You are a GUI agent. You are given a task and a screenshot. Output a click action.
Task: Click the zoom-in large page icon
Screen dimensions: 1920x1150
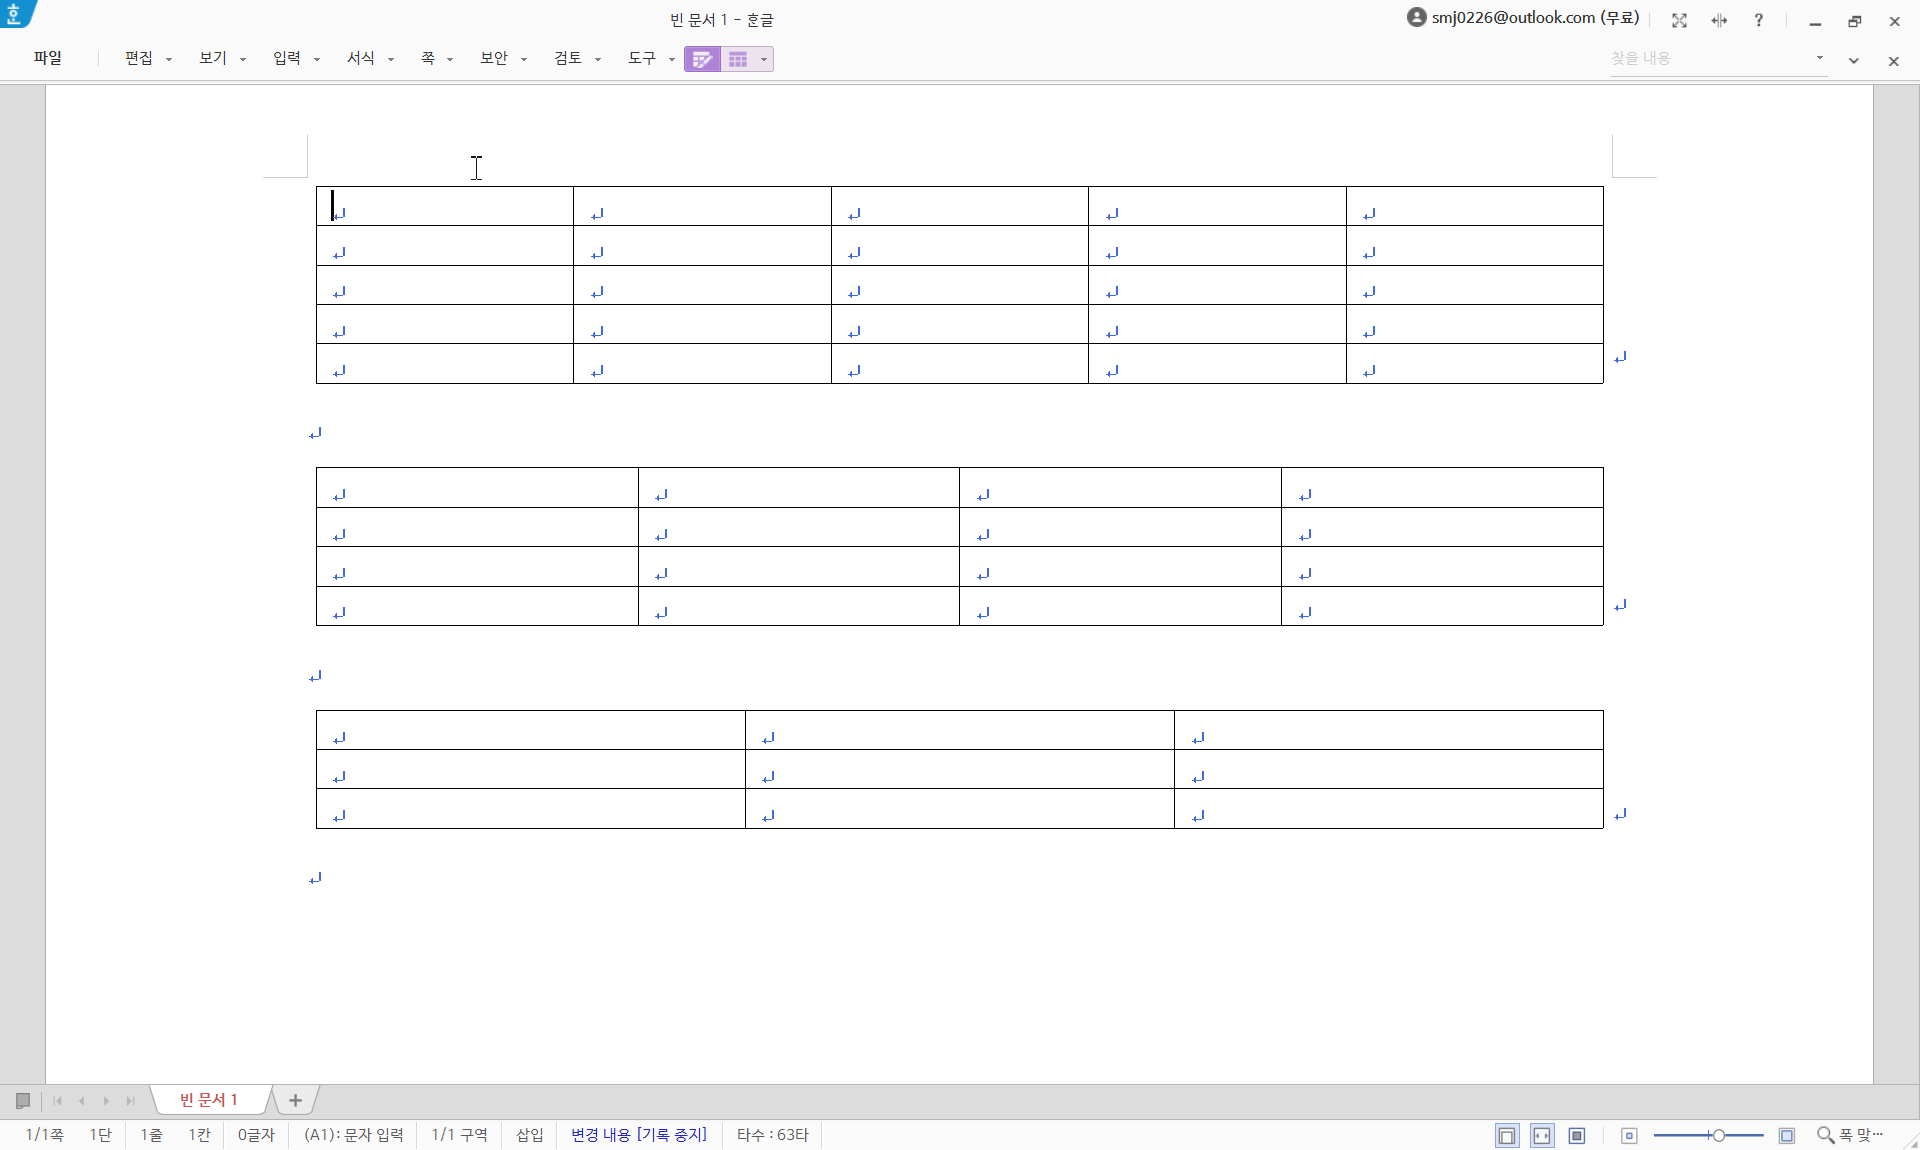click(1787, 1135)
